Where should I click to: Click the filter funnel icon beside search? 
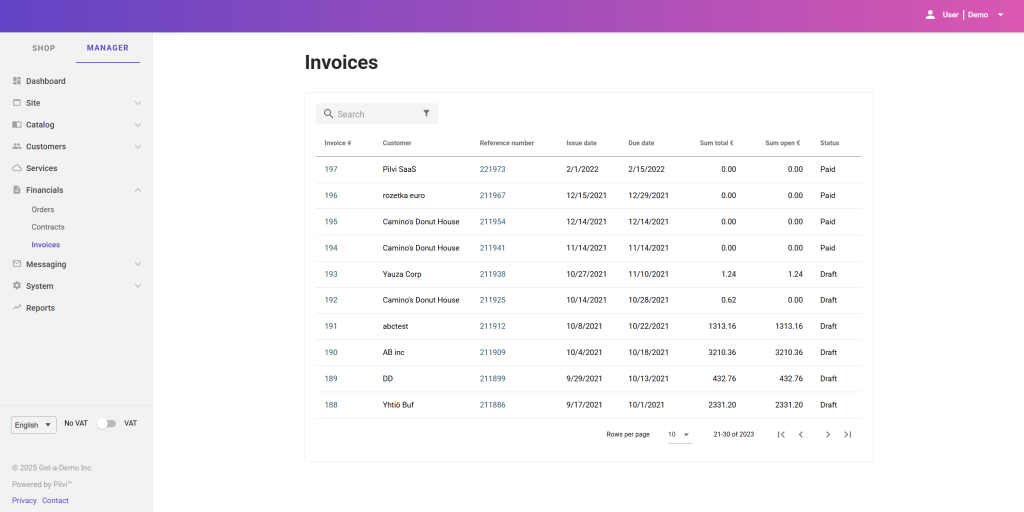click(x=426, y=114)
